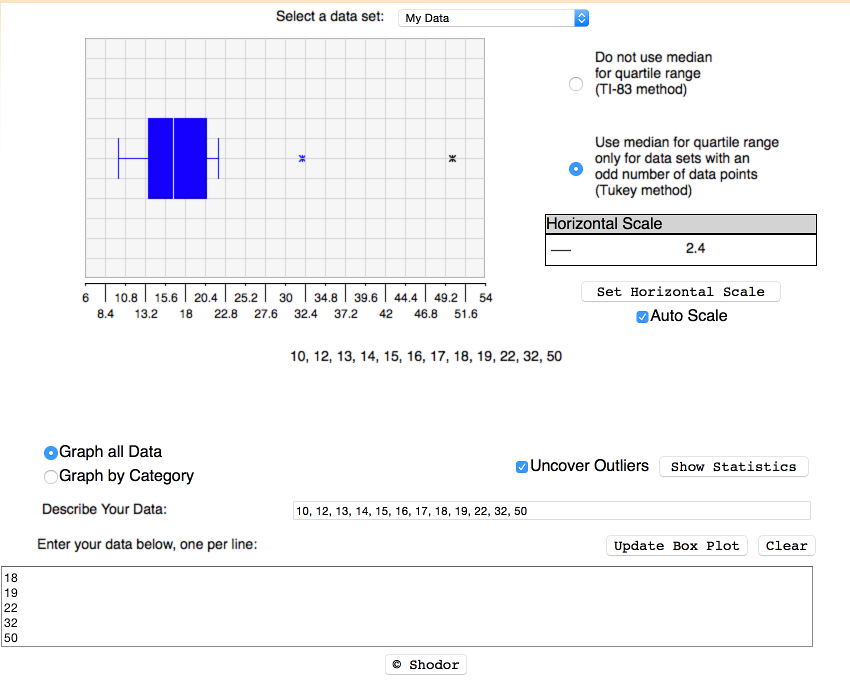The width and height of the screenshot is (850, 680).
Task: Select the TI-83 method radio button
Action: (x=576, y=84)
